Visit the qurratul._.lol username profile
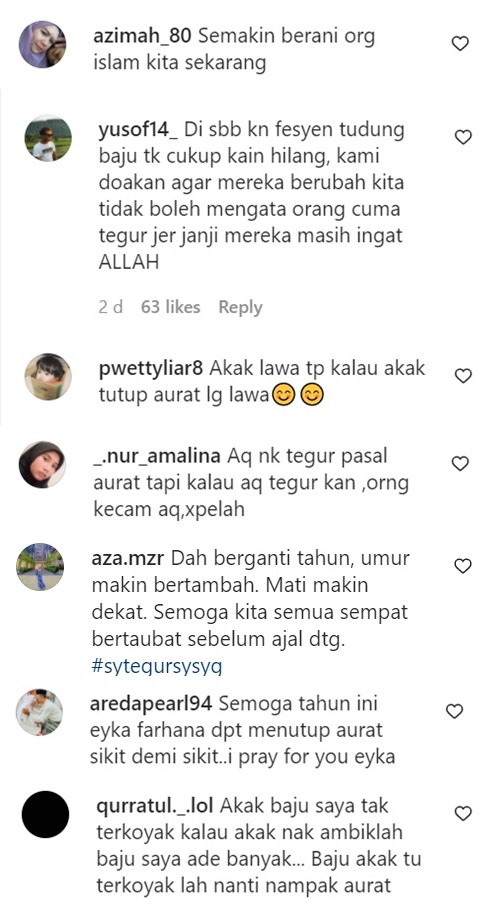The image size is (483, 914). click(155, 806)
